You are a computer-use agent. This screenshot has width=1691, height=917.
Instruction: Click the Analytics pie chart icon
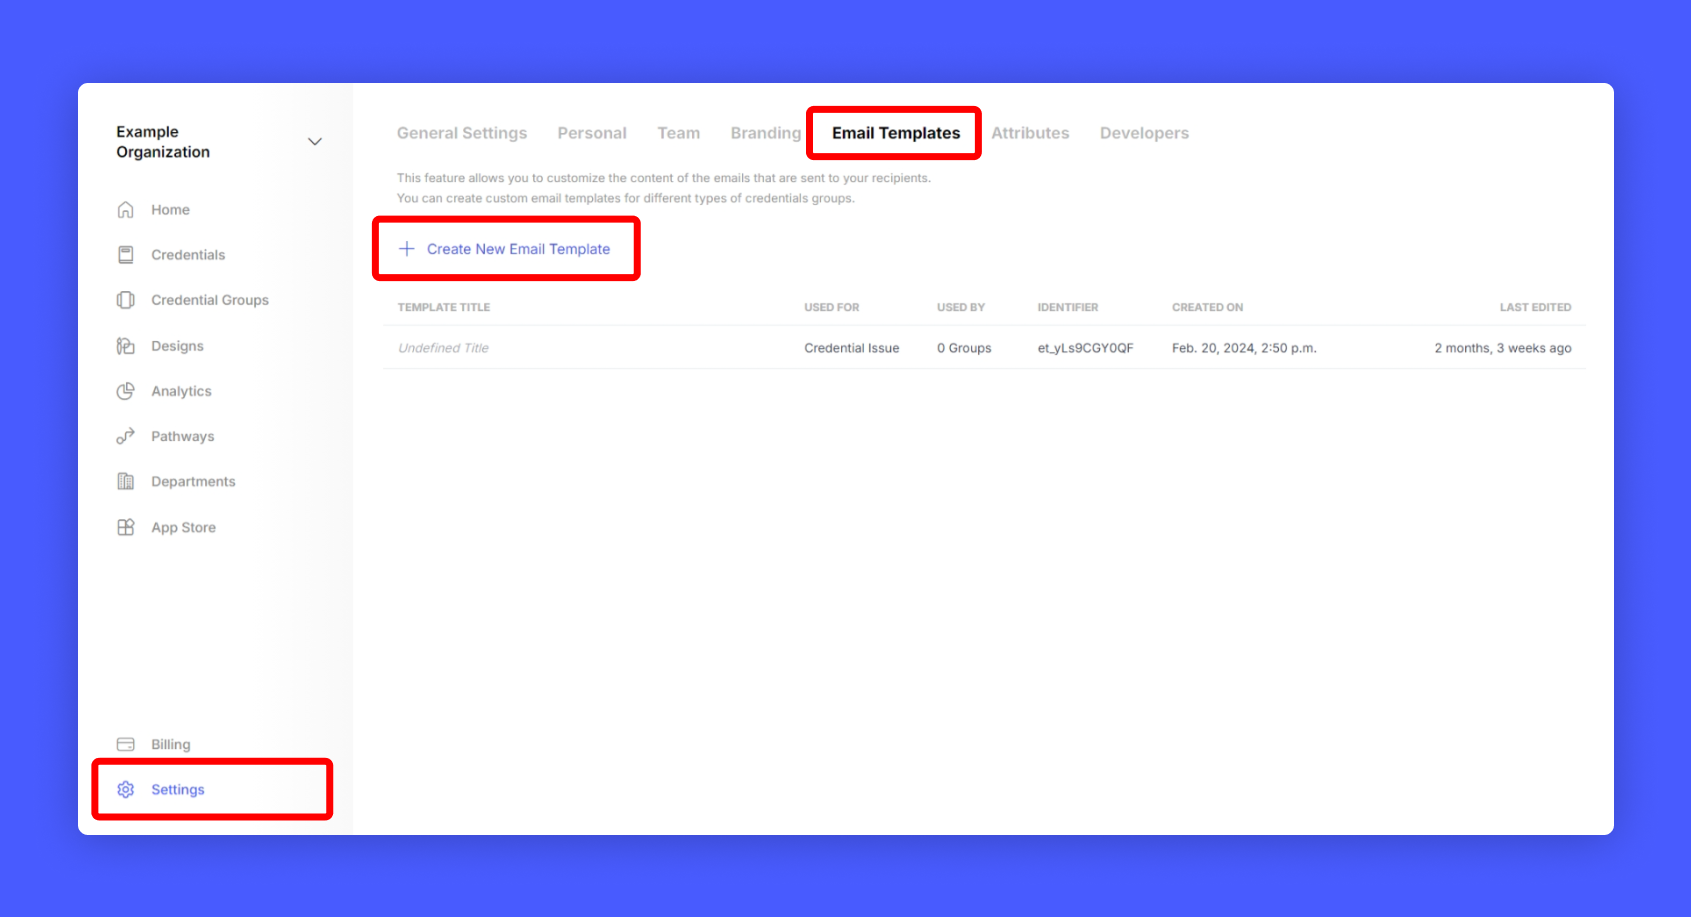[x=126, y=391]
